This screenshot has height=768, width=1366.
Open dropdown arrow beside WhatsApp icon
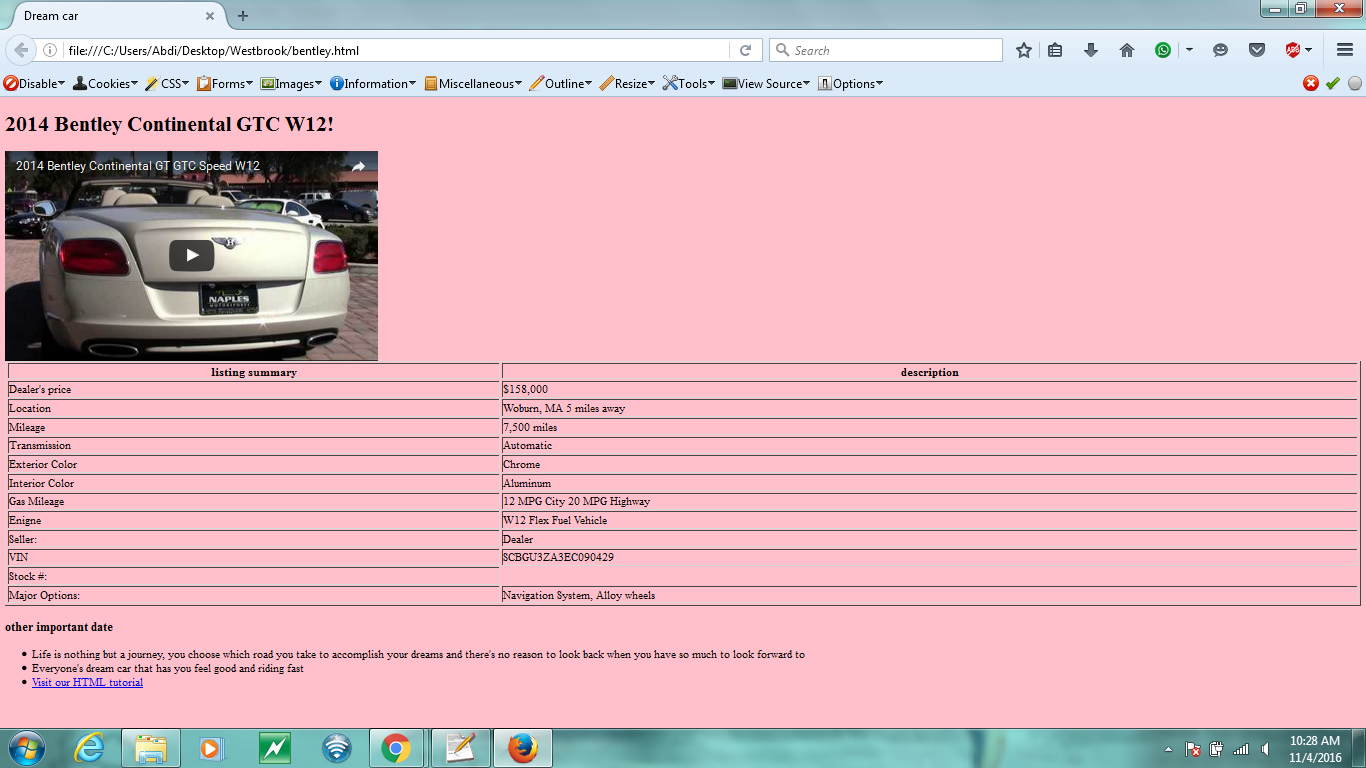click(1189, 50)
